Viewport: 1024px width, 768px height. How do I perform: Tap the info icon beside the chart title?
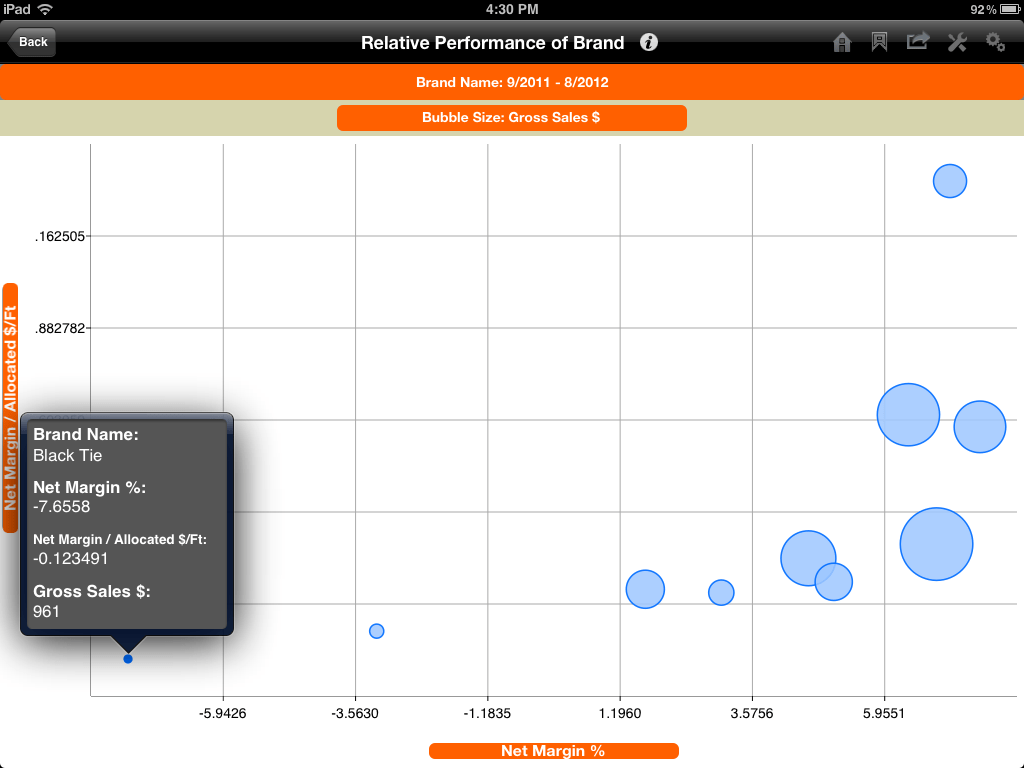[x=648, y=43]
